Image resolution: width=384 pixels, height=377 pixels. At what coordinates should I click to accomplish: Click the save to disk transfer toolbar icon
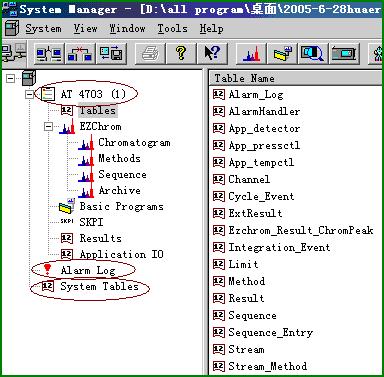pos(111,53)
